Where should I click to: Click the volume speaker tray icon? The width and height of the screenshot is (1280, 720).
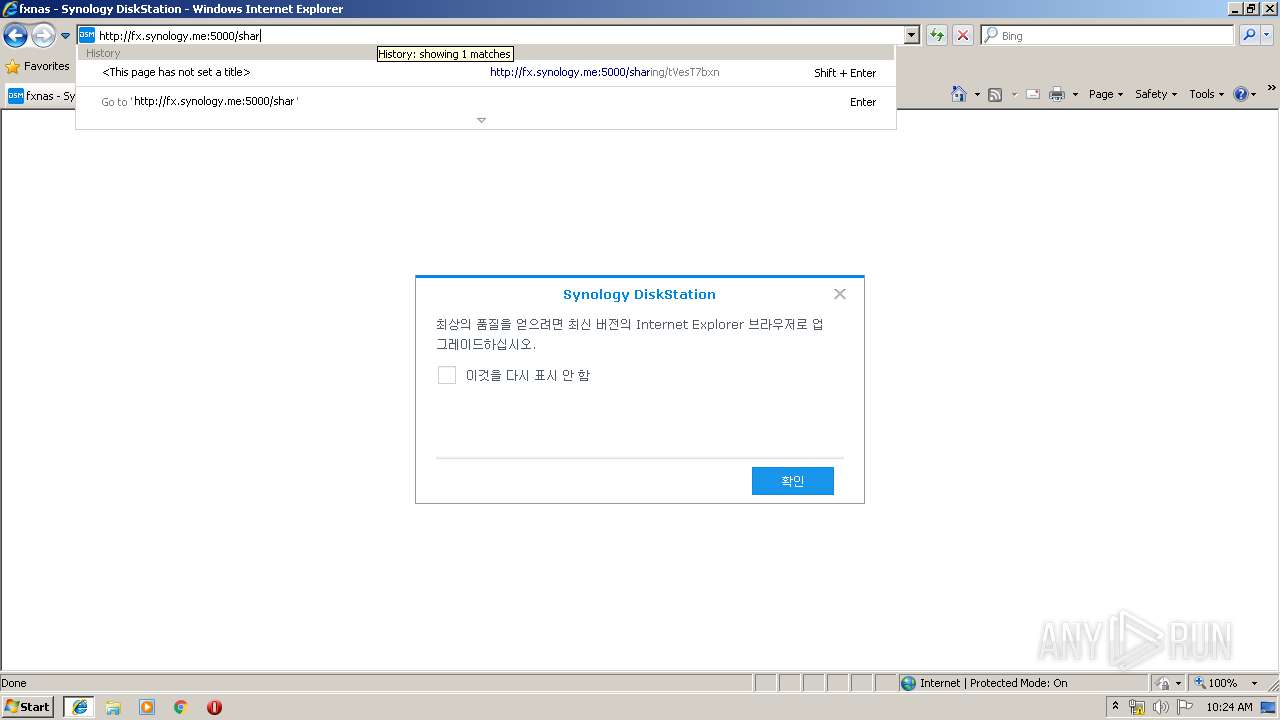(x=1160, y=707)
